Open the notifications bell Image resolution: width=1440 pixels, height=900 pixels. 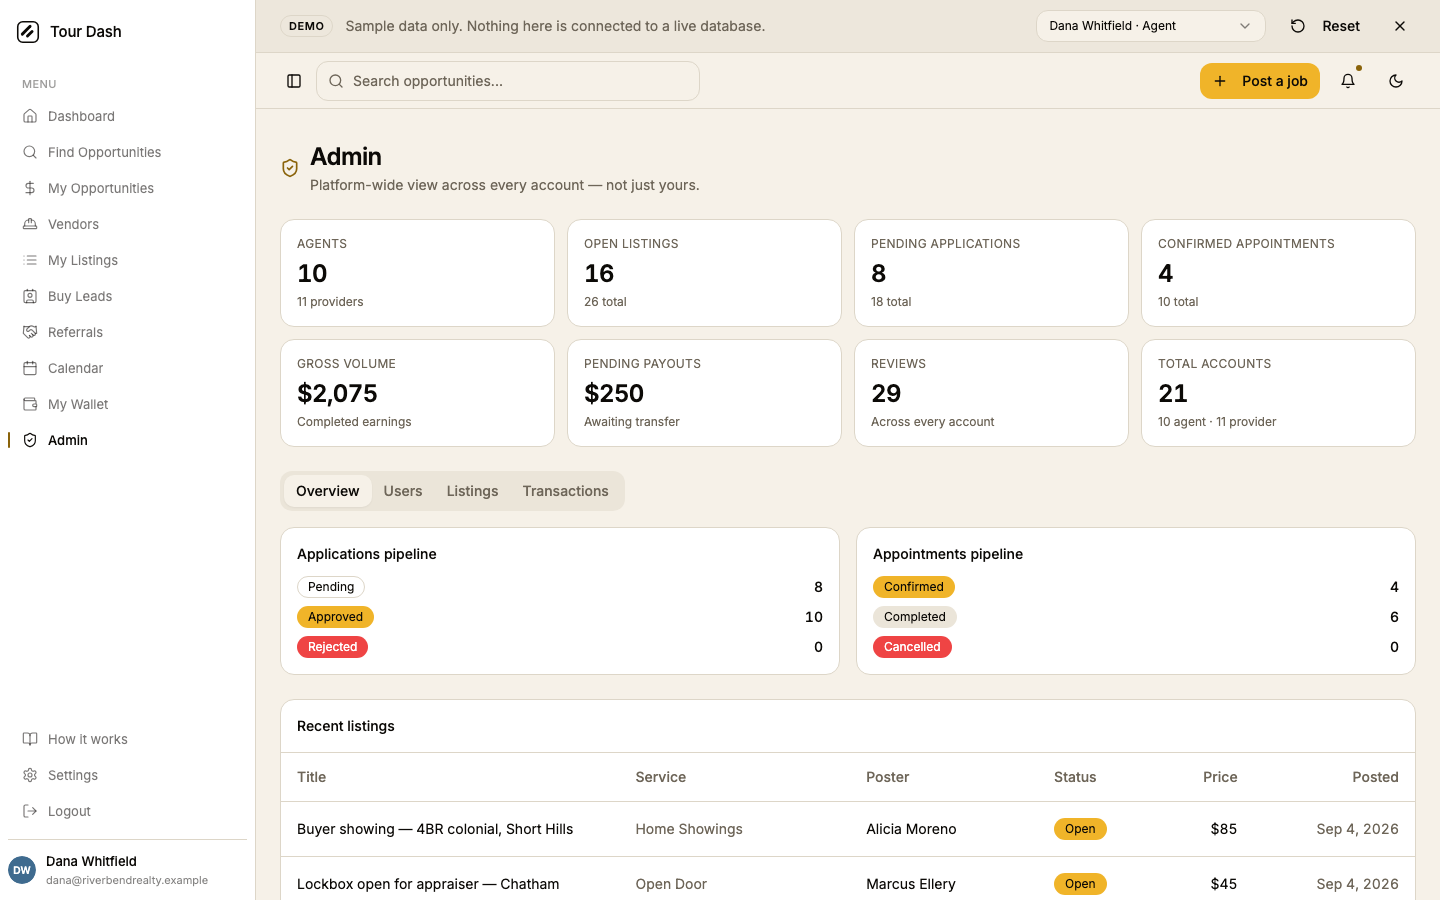[1348, 81]
